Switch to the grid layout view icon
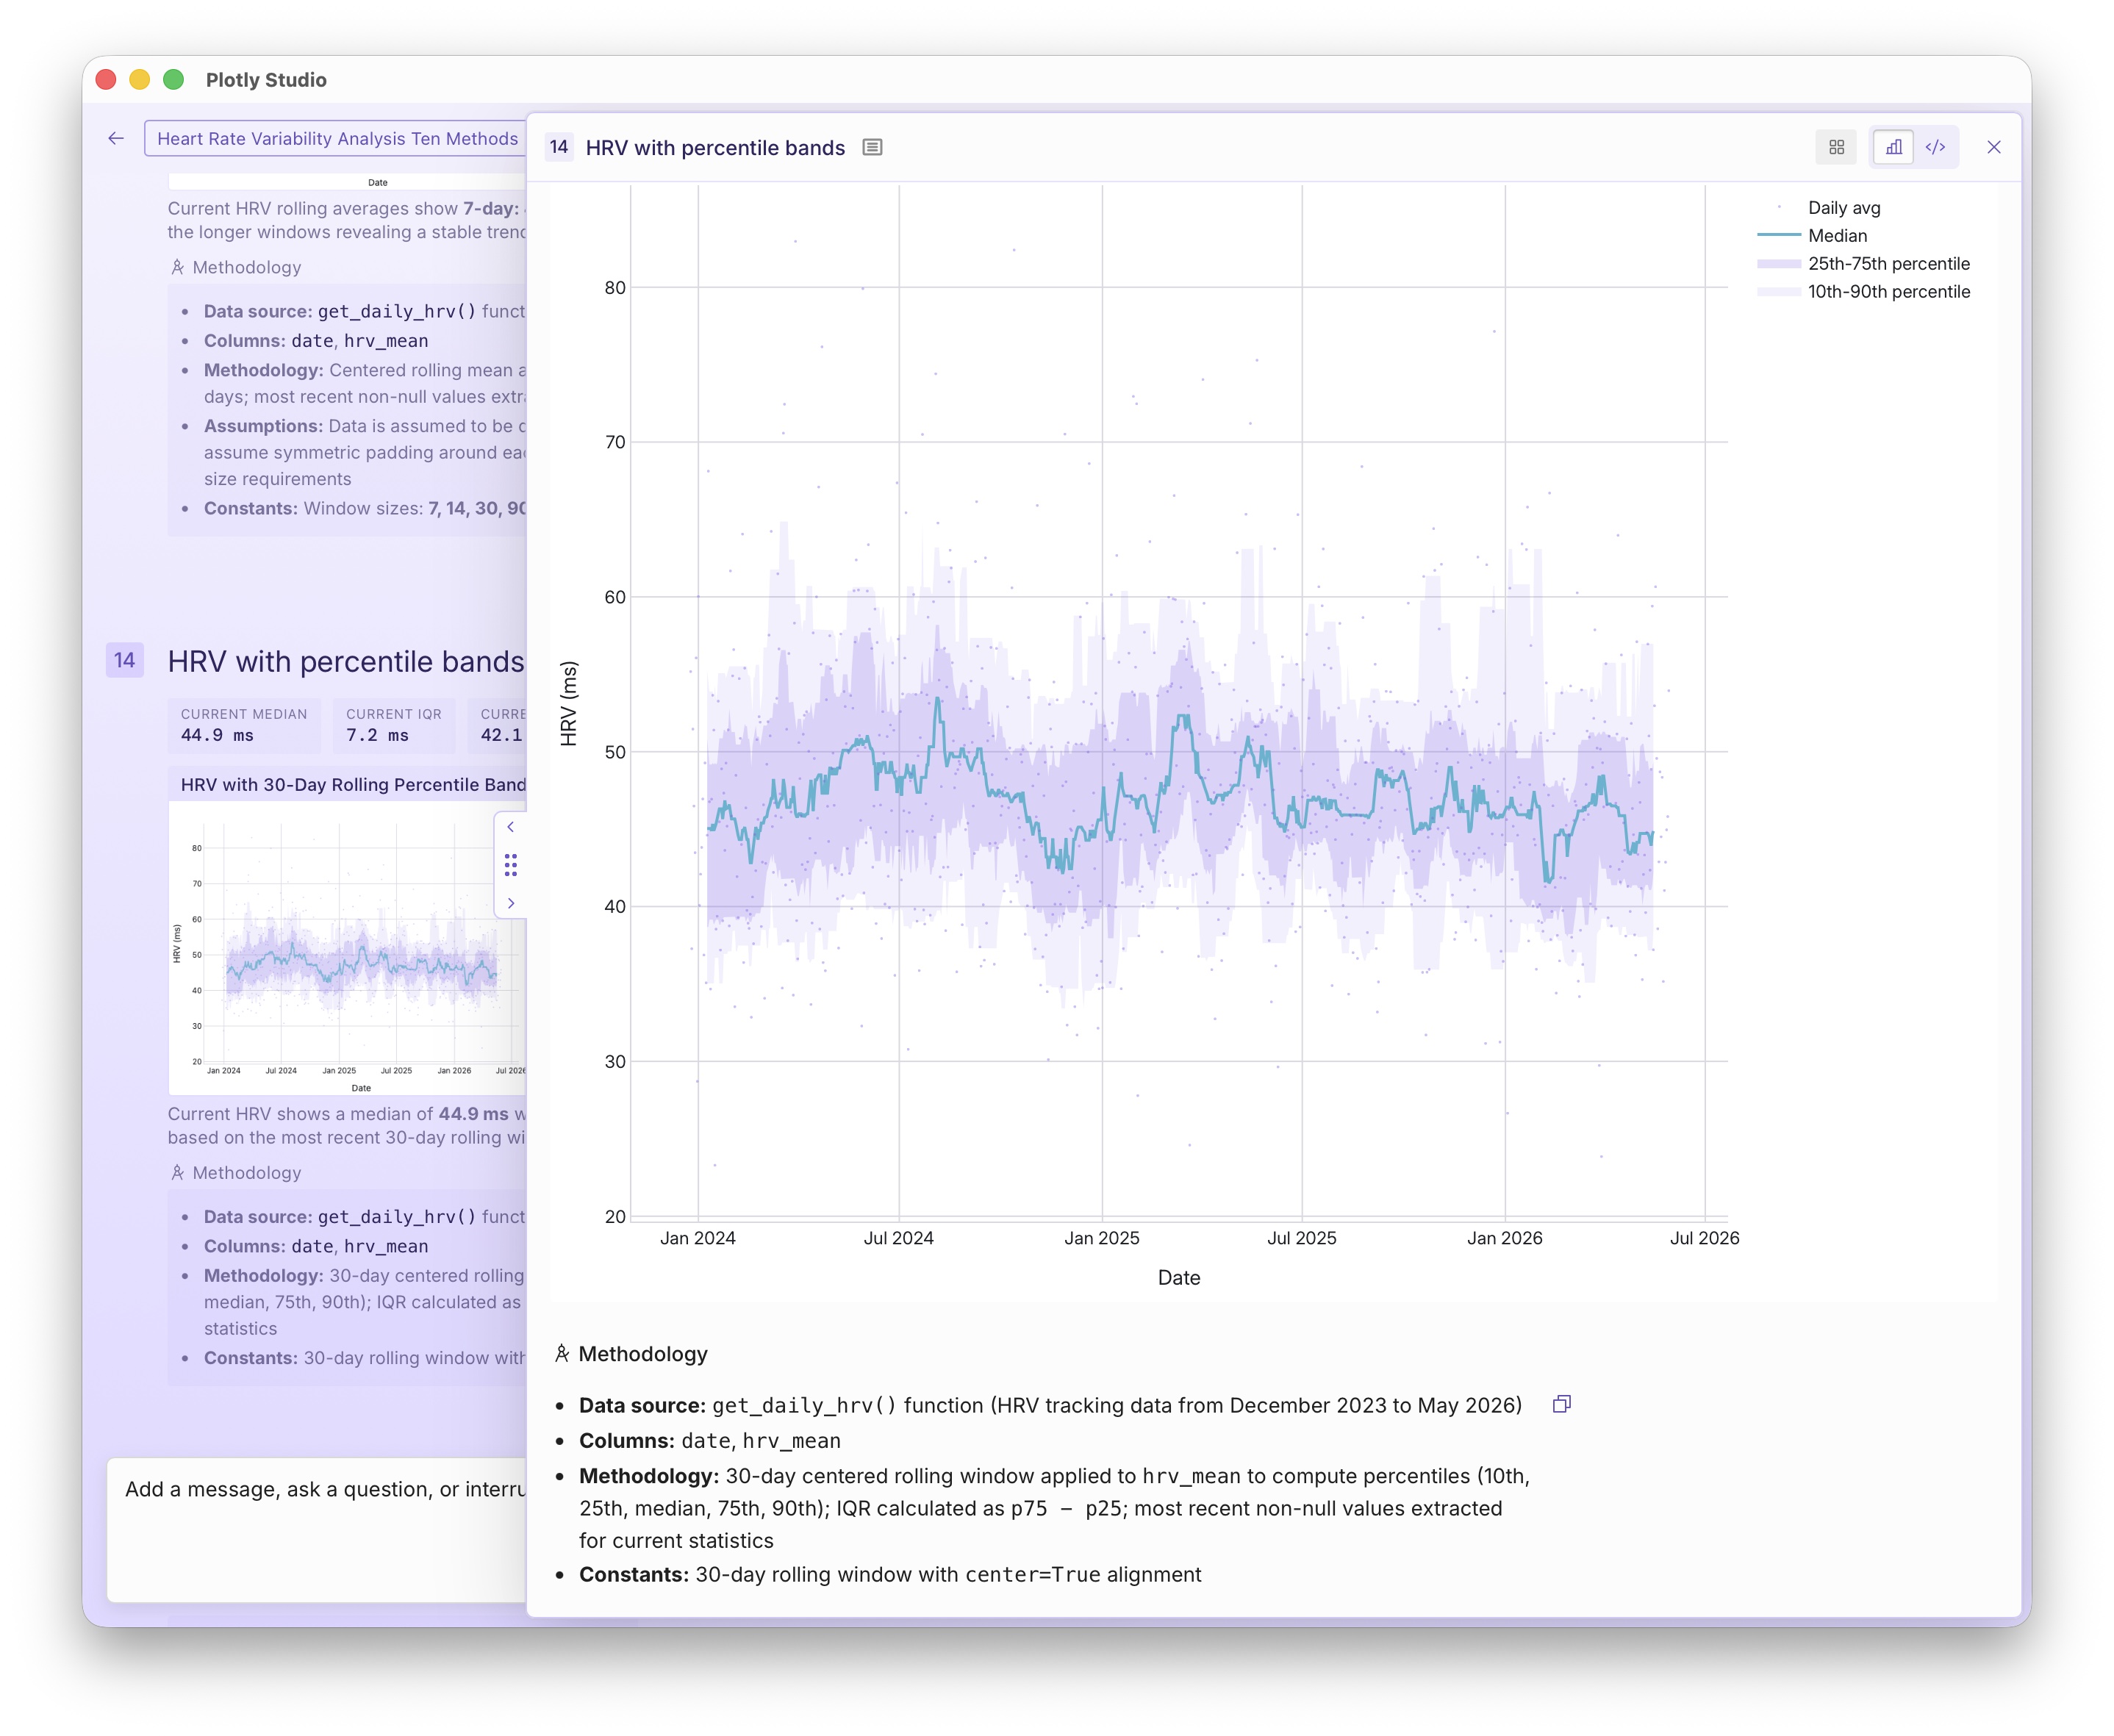This screenshot has height=1736, width=2114. [1836, 147]
